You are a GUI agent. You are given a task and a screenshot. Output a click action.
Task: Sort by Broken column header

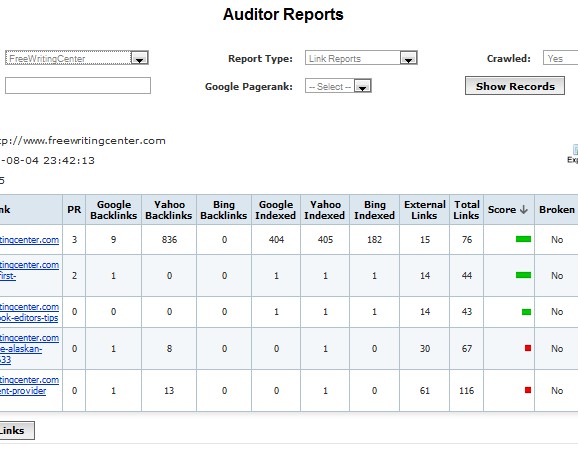(x=557, y=209)
